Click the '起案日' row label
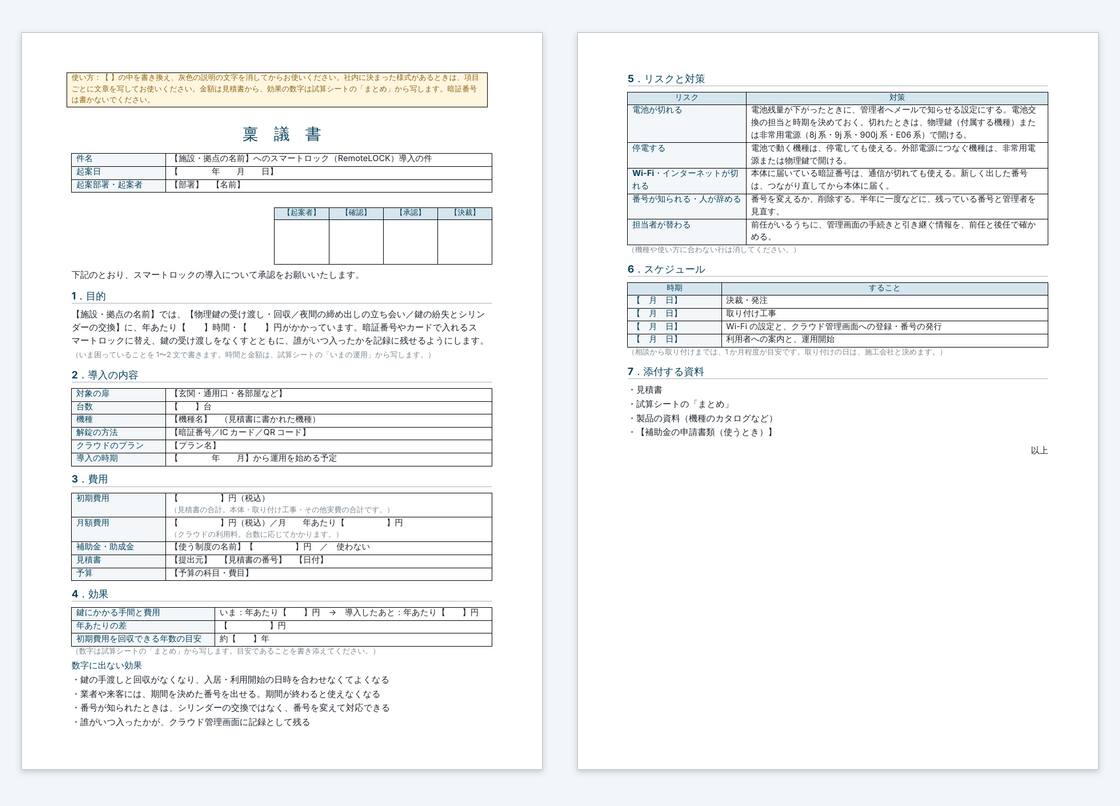The width and height of the screenshot is (1120, 806). point(119,172)
